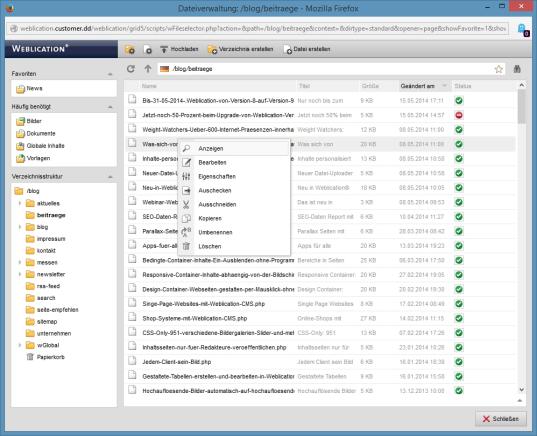Select Bearbeiten in the context menu
Viewport: 537px width, 436px height.
pos(234,163)
